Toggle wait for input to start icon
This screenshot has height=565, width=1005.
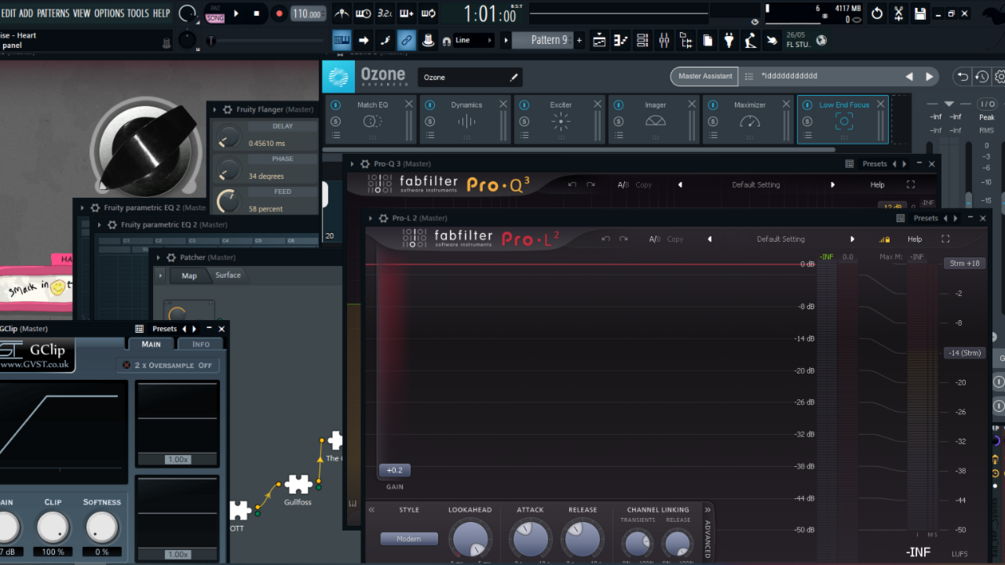click(363, 13)
